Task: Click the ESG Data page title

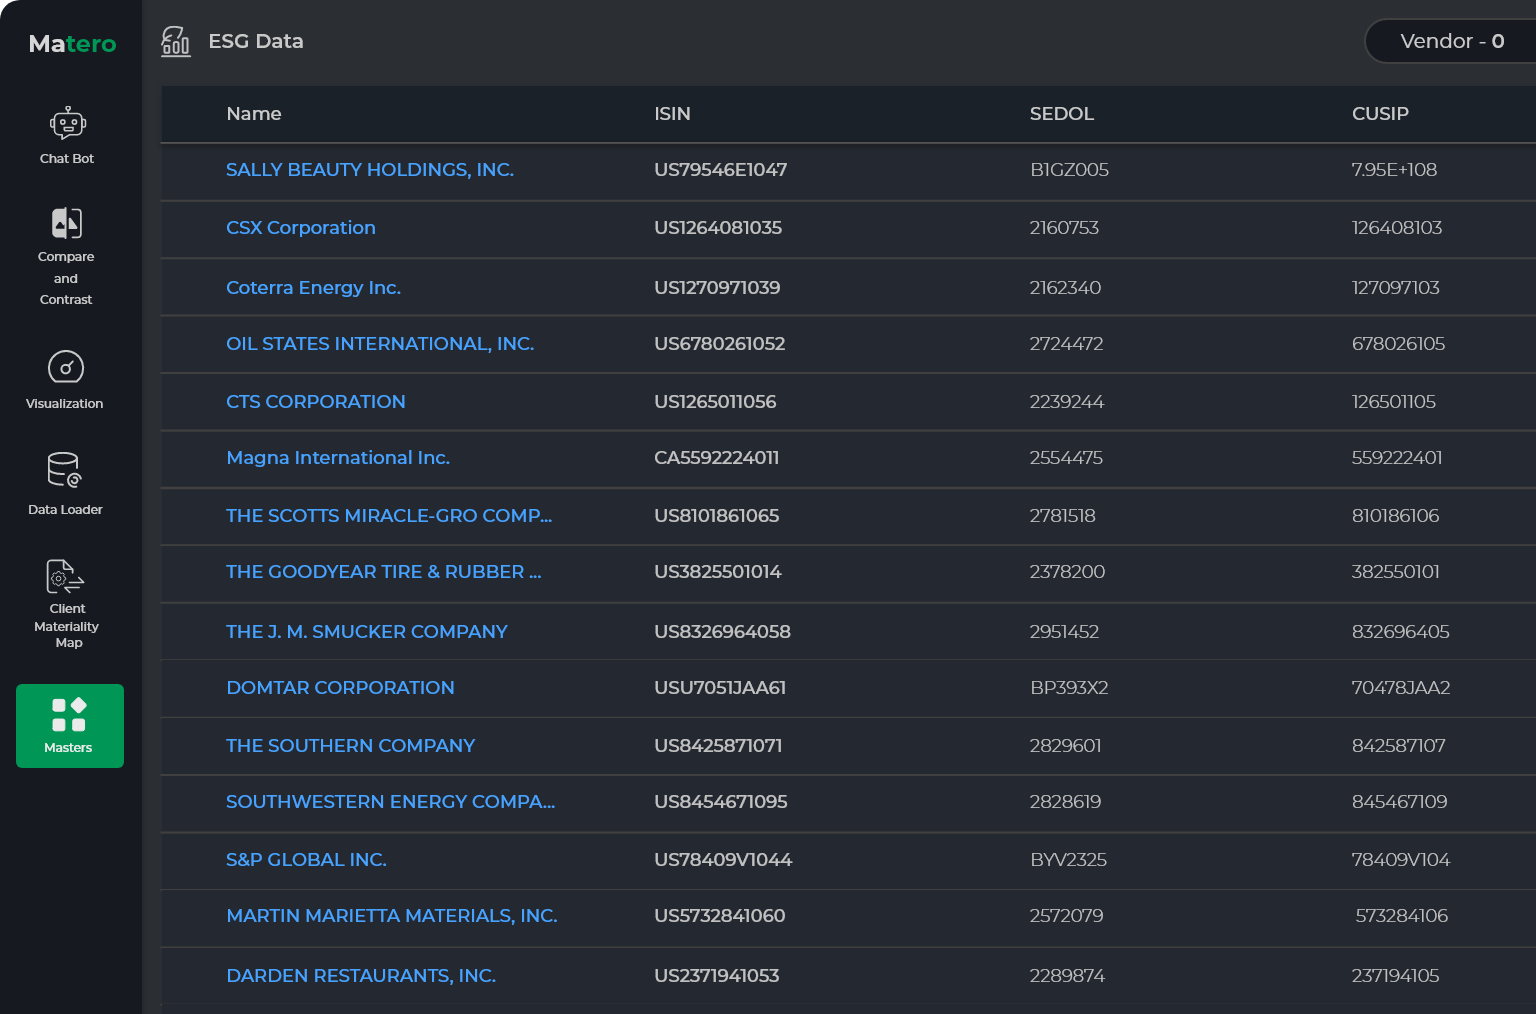Action: coord(256,41)
